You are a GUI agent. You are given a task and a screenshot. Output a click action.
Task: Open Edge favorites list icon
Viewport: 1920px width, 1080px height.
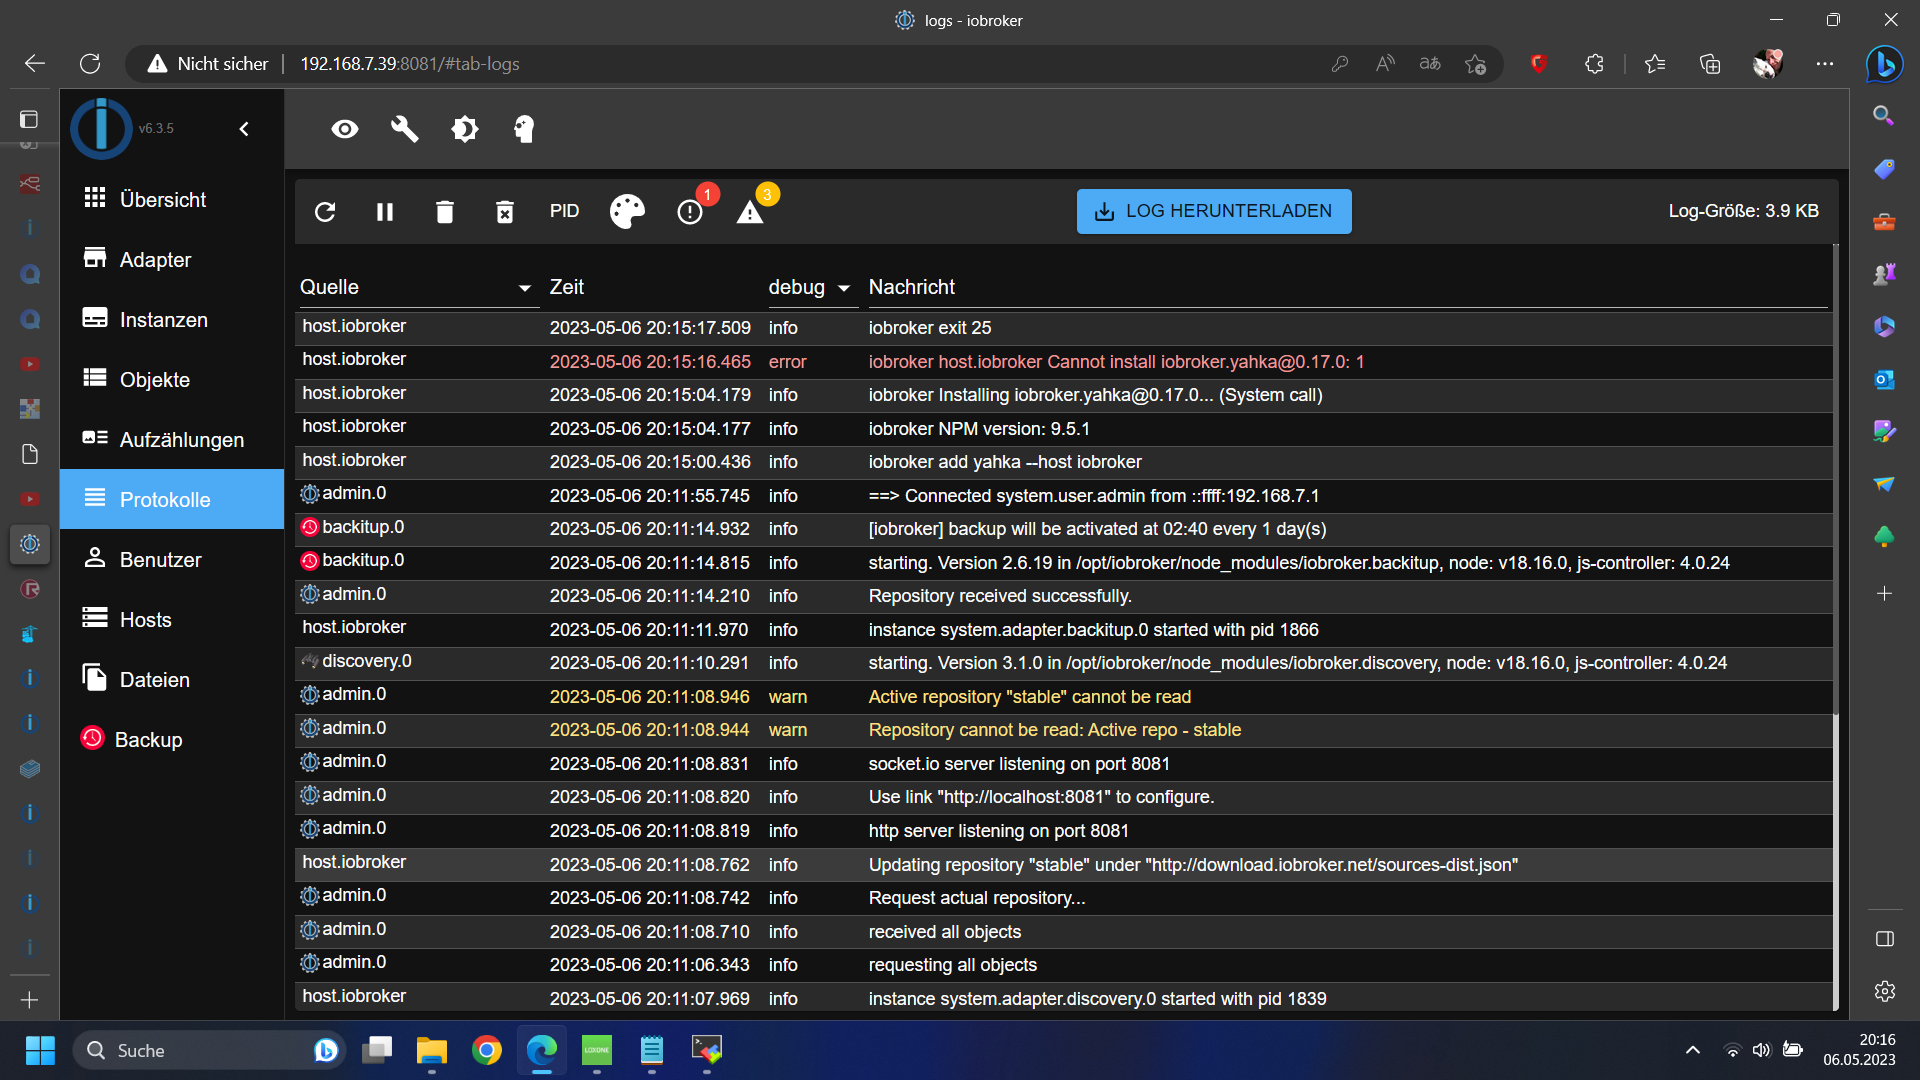[x=1655, y=64]
